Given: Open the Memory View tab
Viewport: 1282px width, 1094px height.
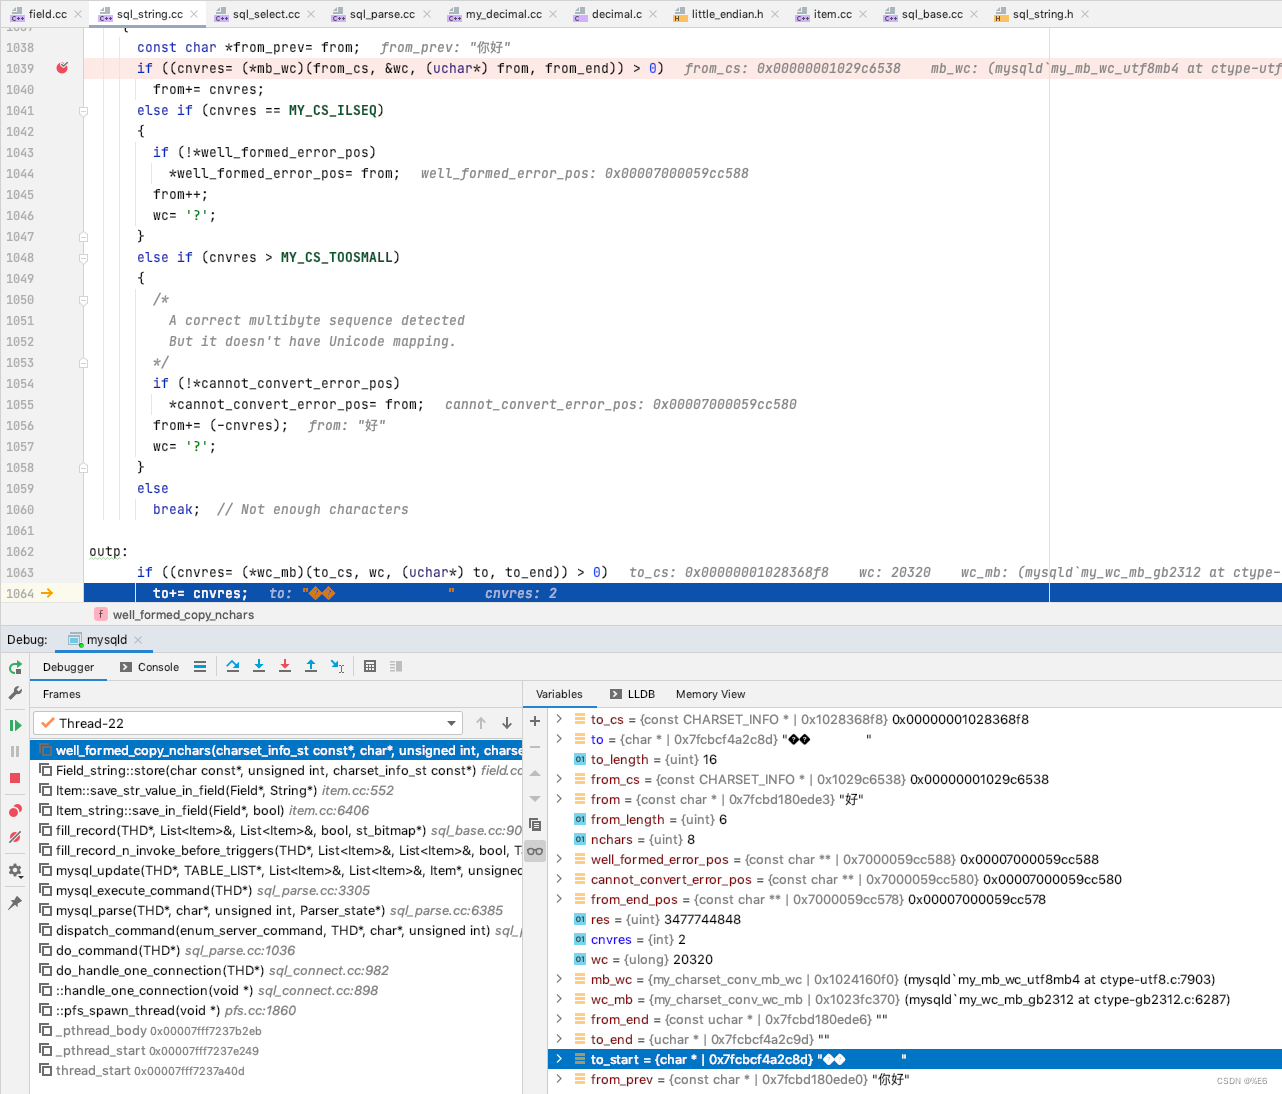Looking at the screenshot, I should pyautogui.click(x=710, y=694).
